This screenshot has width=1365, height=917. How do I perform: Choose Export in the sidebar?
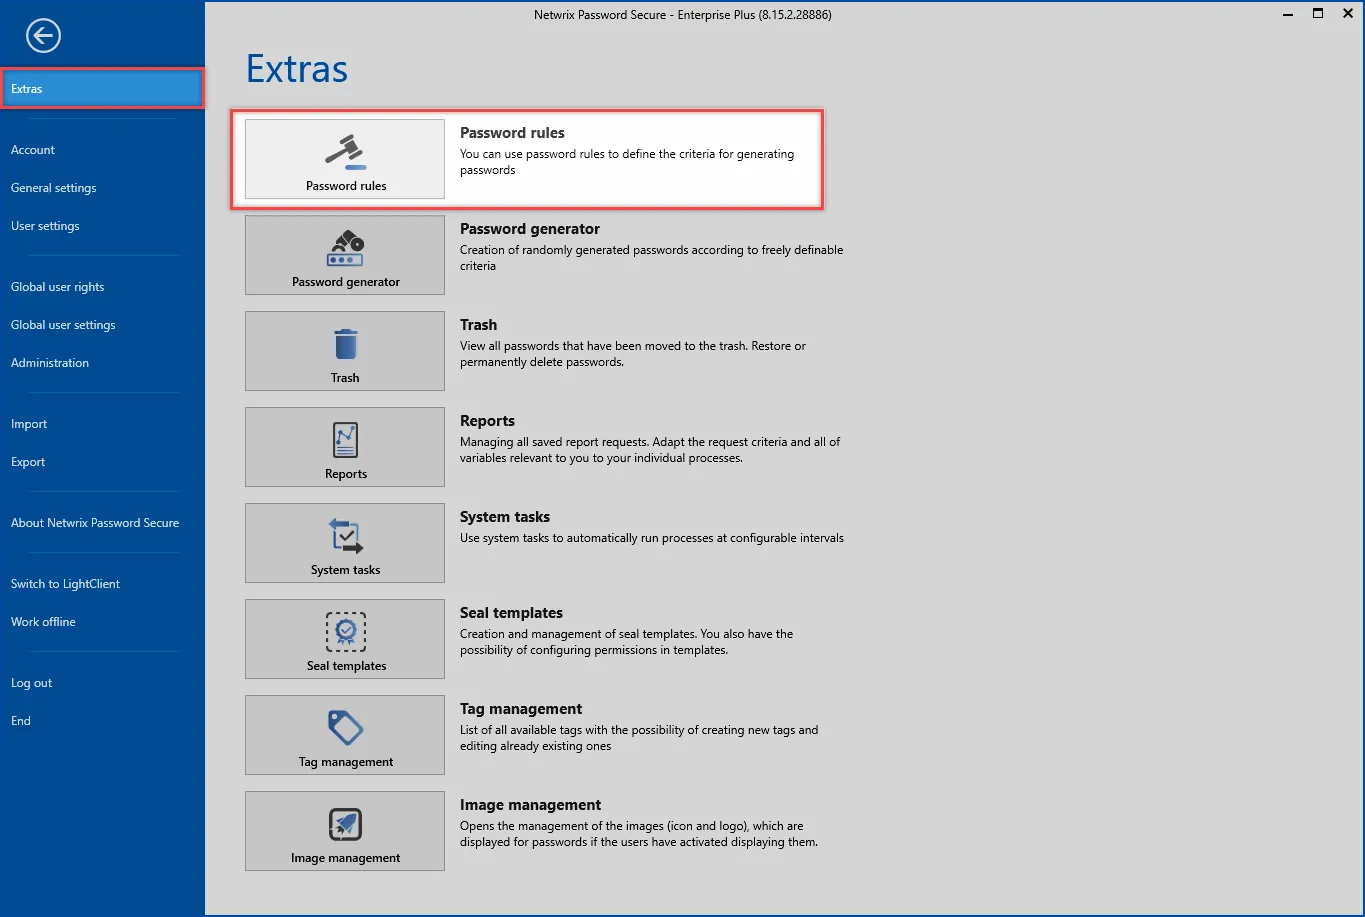[28, 462]
